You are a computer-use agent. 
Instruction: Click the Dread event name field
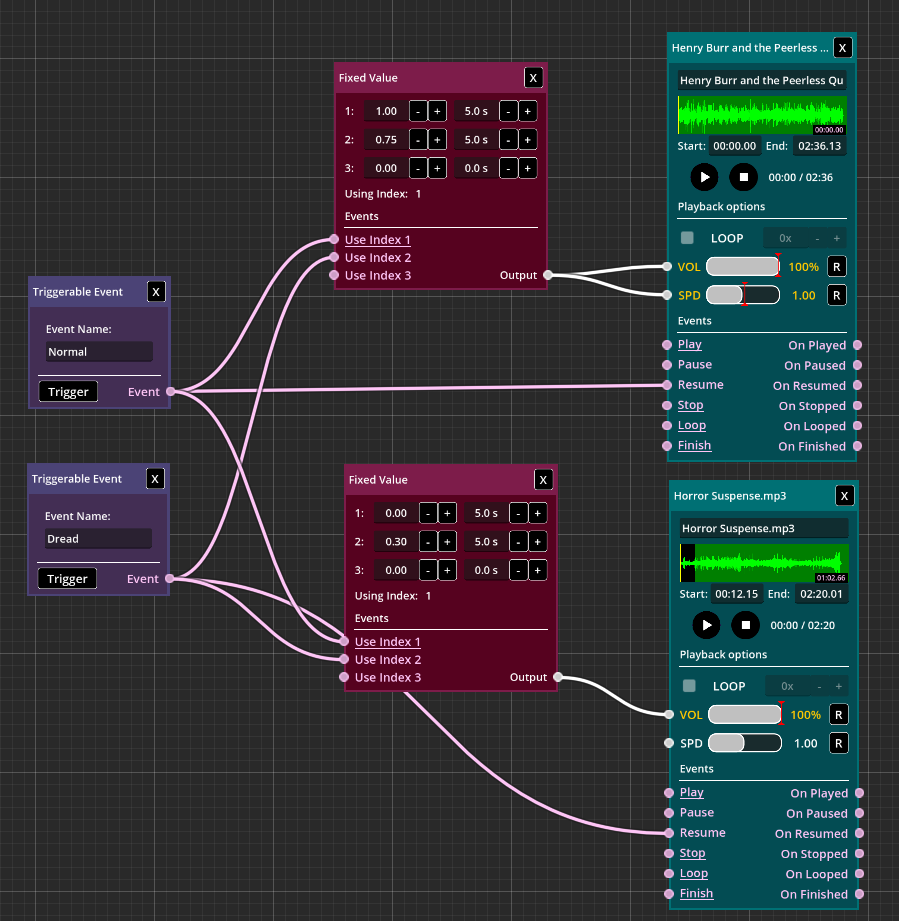tap(98, 539)
